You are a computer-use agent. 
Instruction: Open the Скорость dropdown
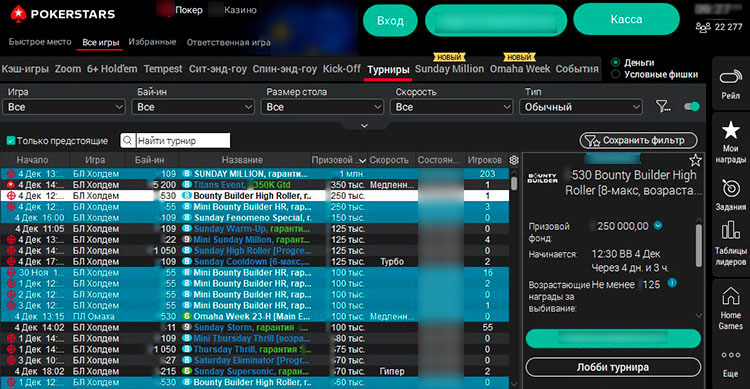pyautogui.click(x=452, y=107)
